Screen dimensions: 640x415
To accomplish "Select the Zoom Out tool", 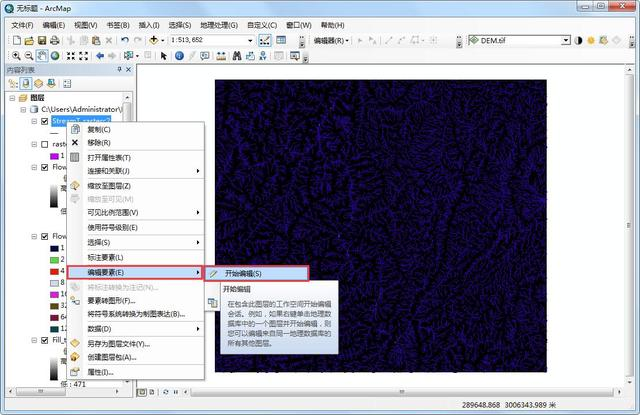I will tap(29, 55).
